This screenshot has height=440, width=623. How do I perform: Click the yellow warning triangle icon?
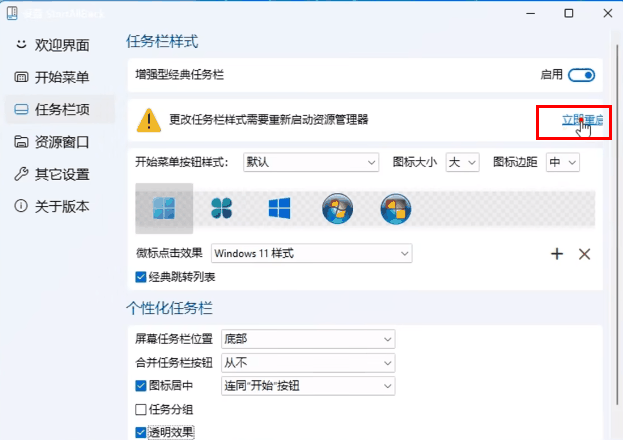pos(149,120)
